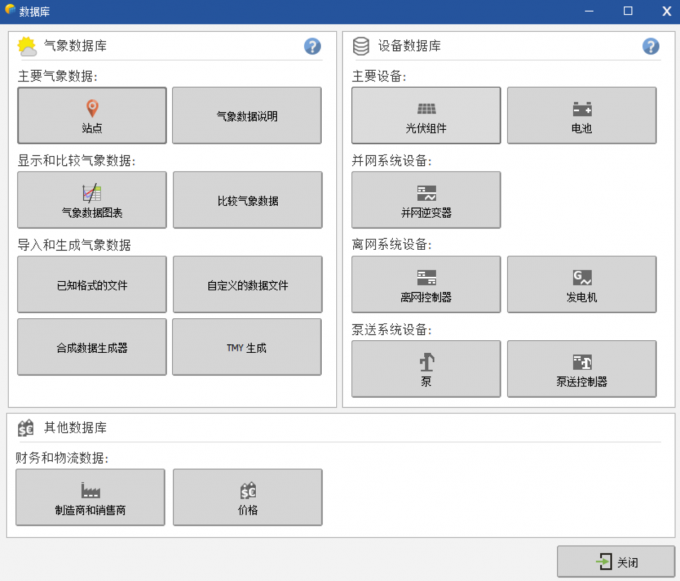
Task: Click the 比较气象数据 button
Action: 248,200
